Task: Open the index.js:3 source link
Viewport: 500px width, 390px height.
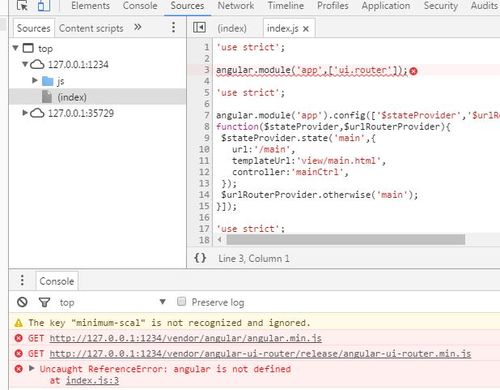Action: 92,380
